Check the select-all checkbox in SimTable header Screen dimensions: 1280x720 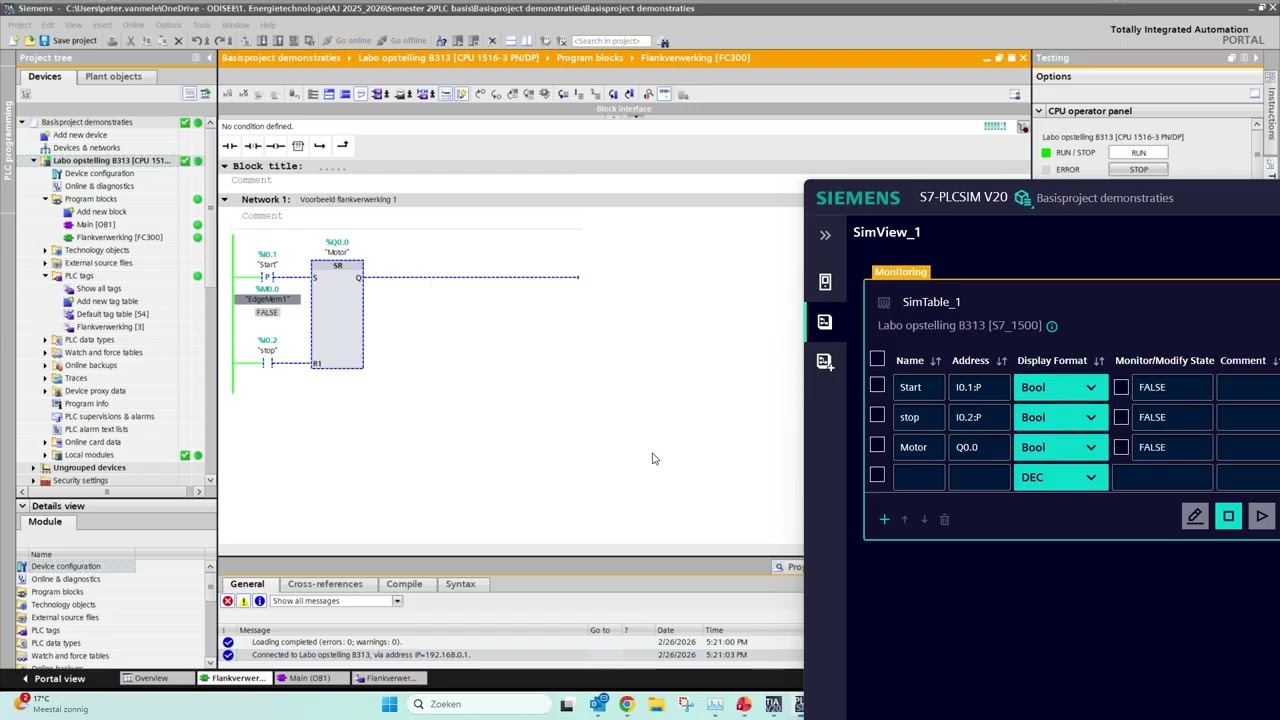click(x=877, y=359)
